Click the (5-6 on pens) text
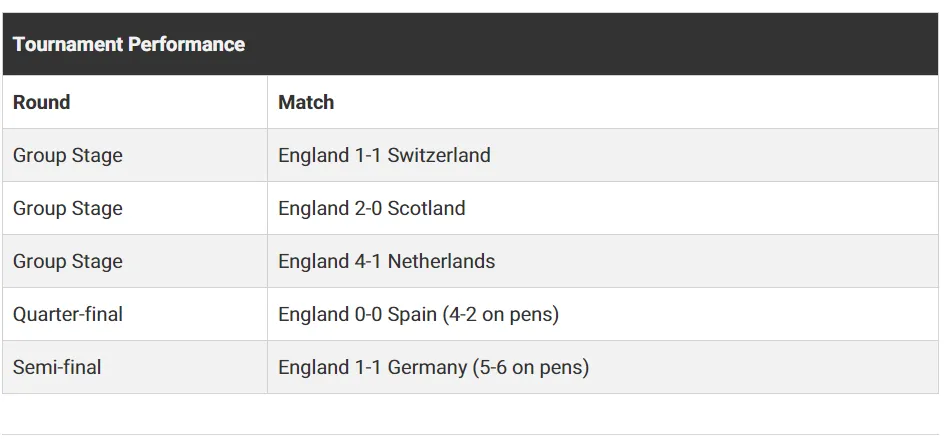950x439 pixels. [531, 368]
